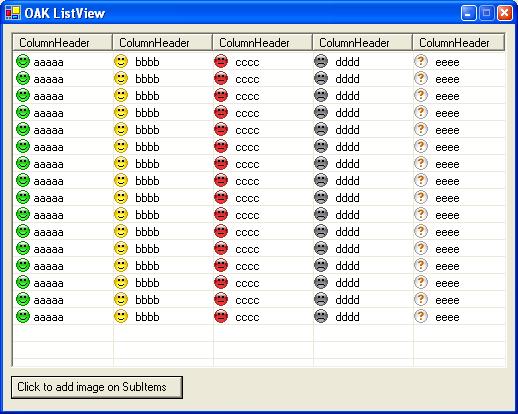Select the last row's eeee text

[x=447, y=317]
